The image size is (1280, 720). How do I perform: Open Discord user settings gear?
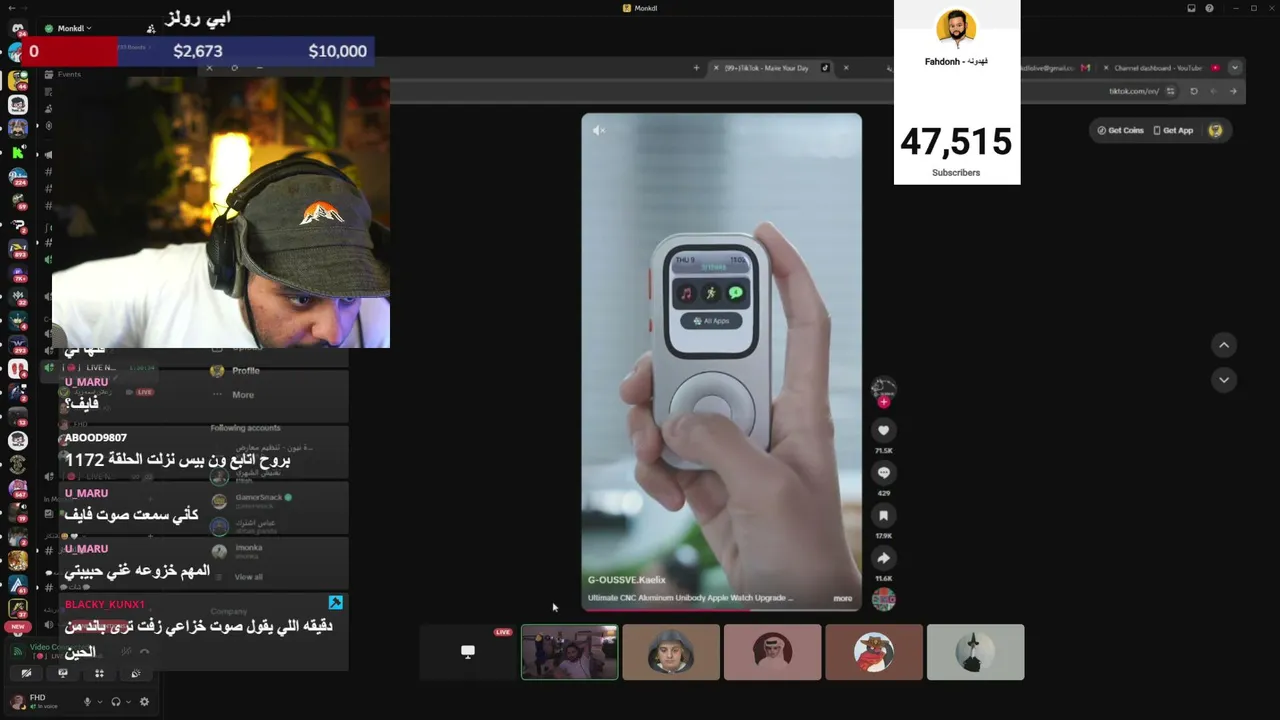click(145, 702)
